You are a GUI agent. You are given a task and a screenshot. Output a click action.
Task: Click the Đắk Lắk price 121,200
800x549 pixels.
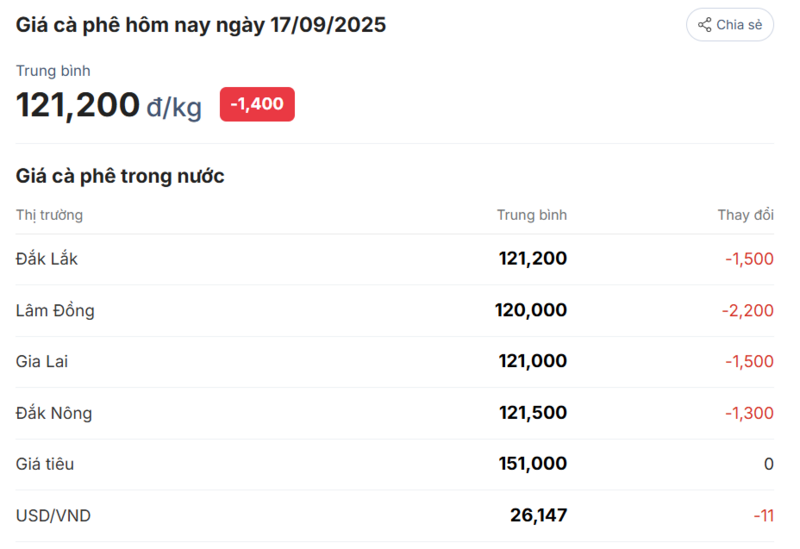point(533,259)
